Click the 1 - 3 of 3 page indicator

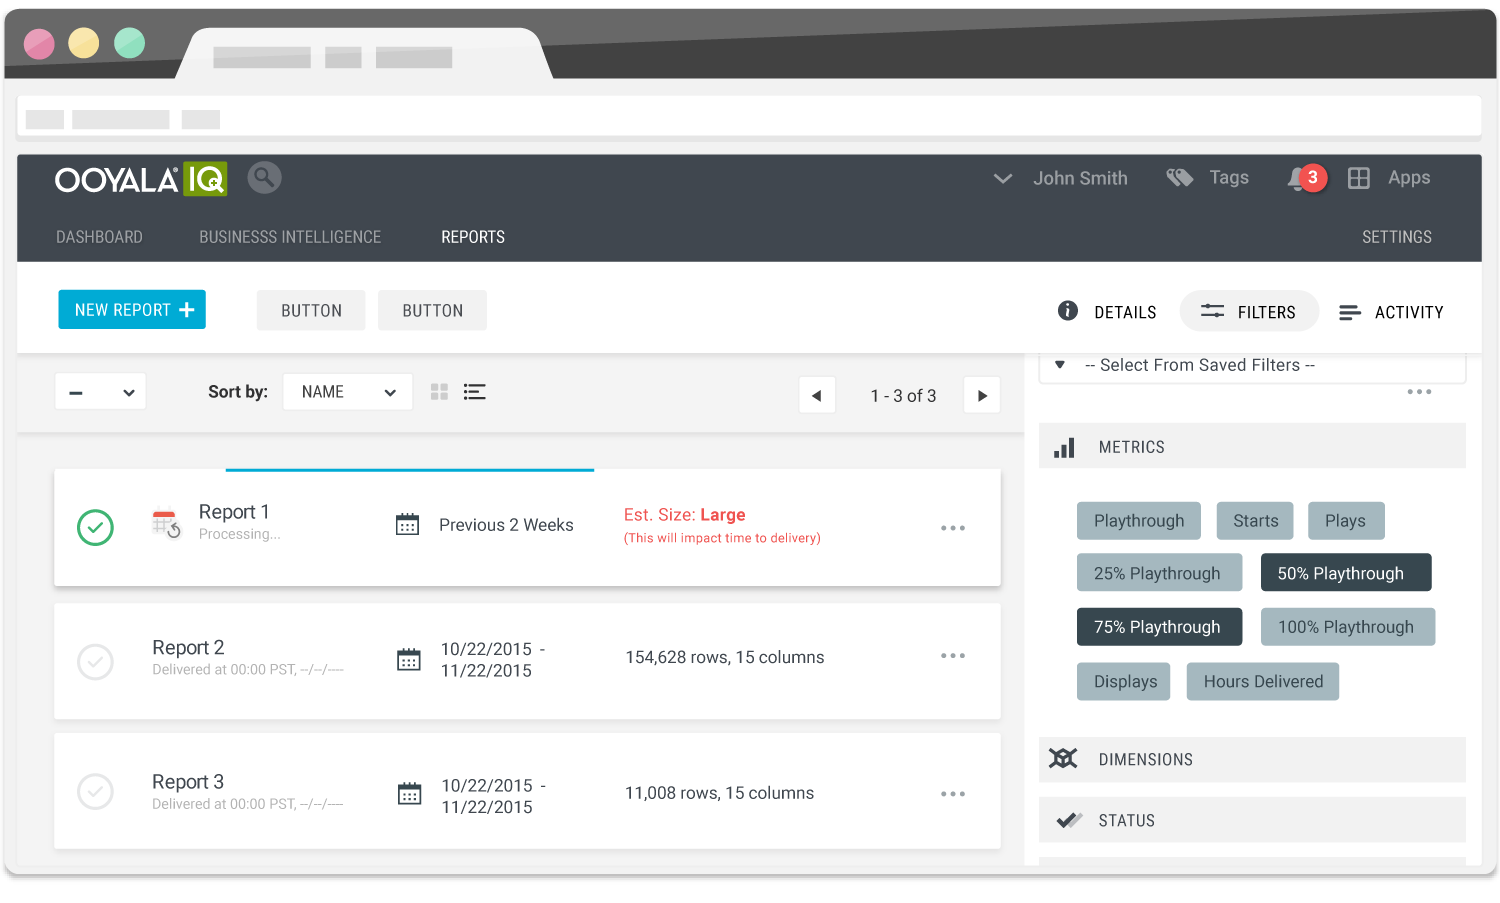(903, 396)
